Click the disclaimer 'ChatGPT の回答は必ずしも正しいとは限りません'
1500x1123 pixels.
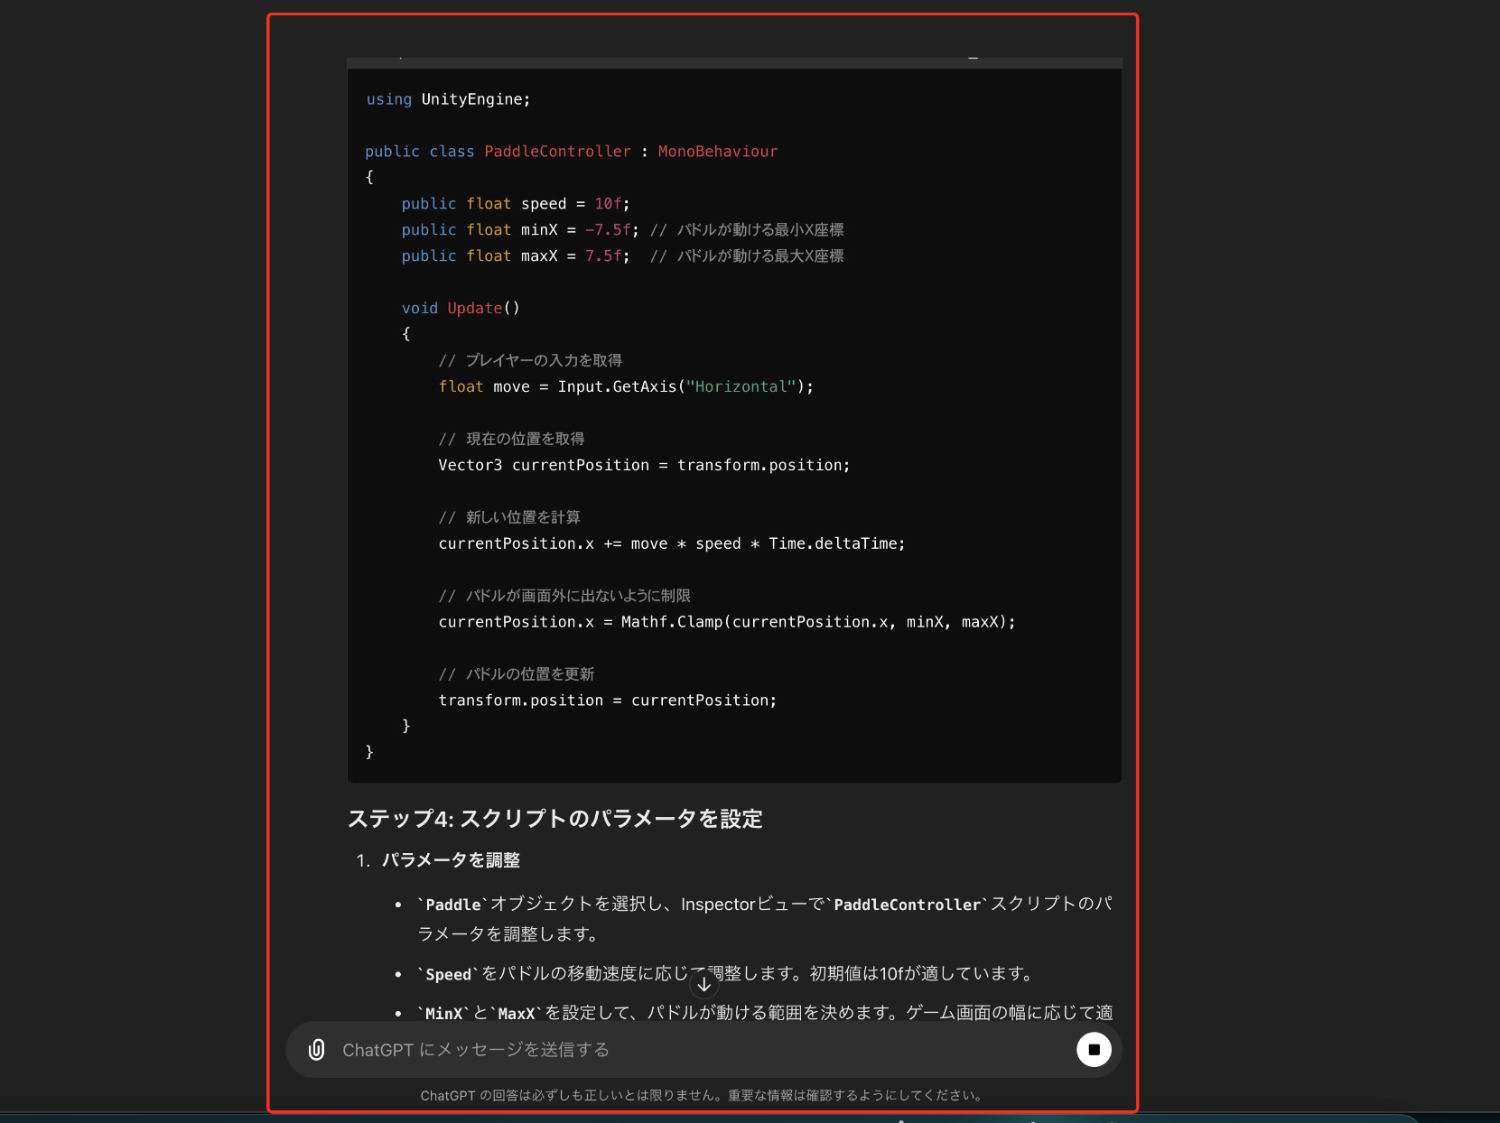pos(700,1095)
